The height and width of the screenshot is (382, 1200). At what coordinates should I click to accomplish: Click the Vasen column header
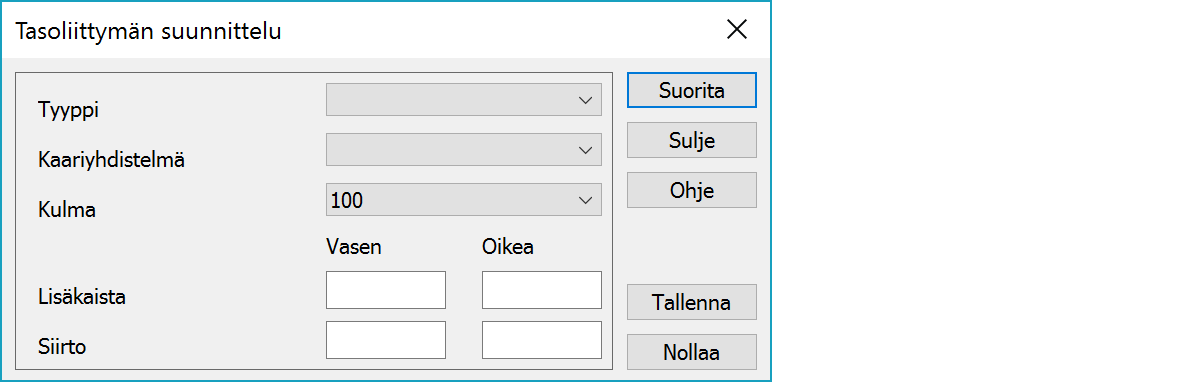[x=354, y=247]
